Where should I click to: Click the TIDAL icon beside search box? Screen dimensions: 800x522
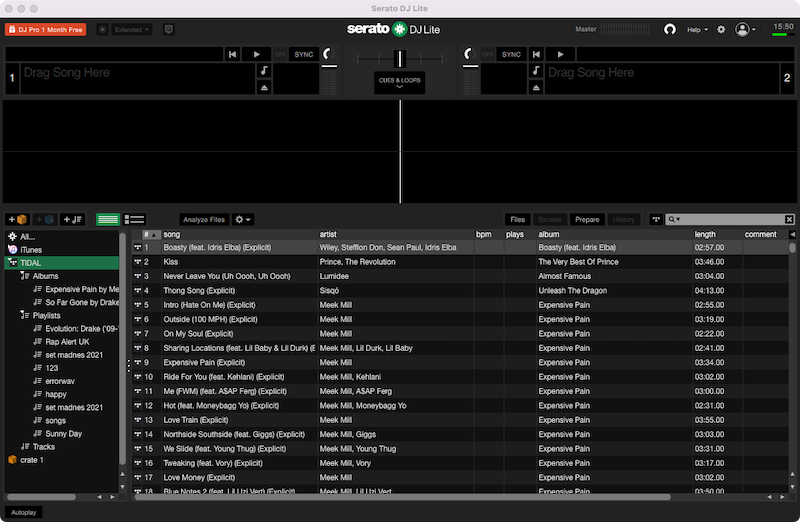[x=655, y=219]
